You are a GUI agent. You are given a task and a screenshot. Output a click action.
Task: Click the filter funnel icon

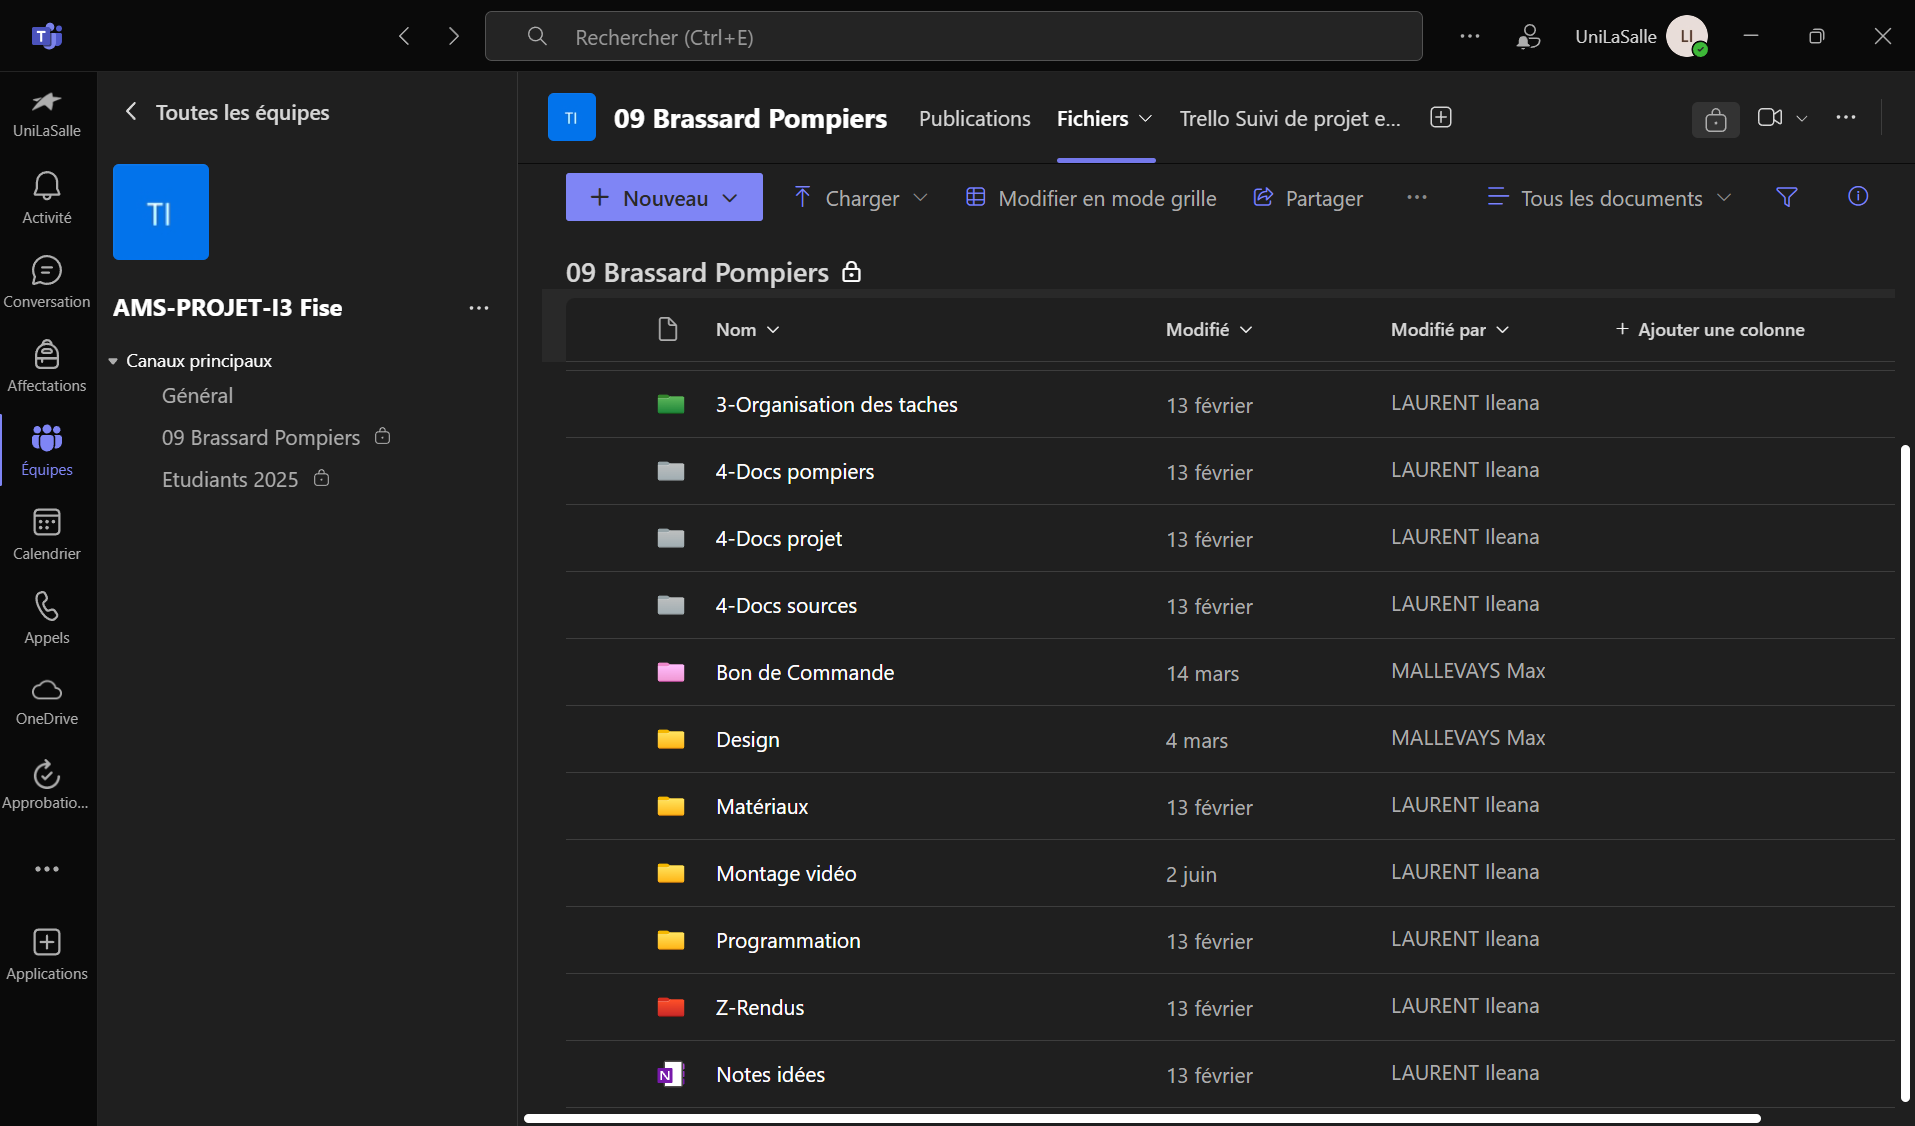coord(1786,197)
